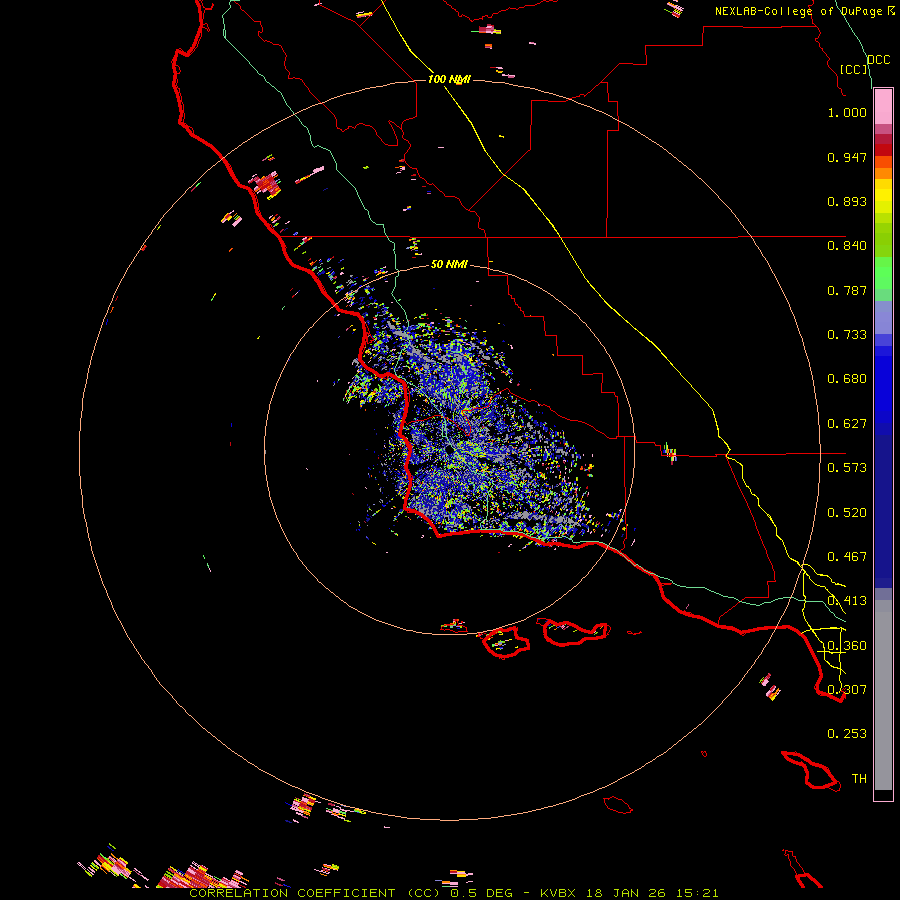Click the 0.573 legend value
The height and width of the screenshot is (900, 900).
pos(847,468)
